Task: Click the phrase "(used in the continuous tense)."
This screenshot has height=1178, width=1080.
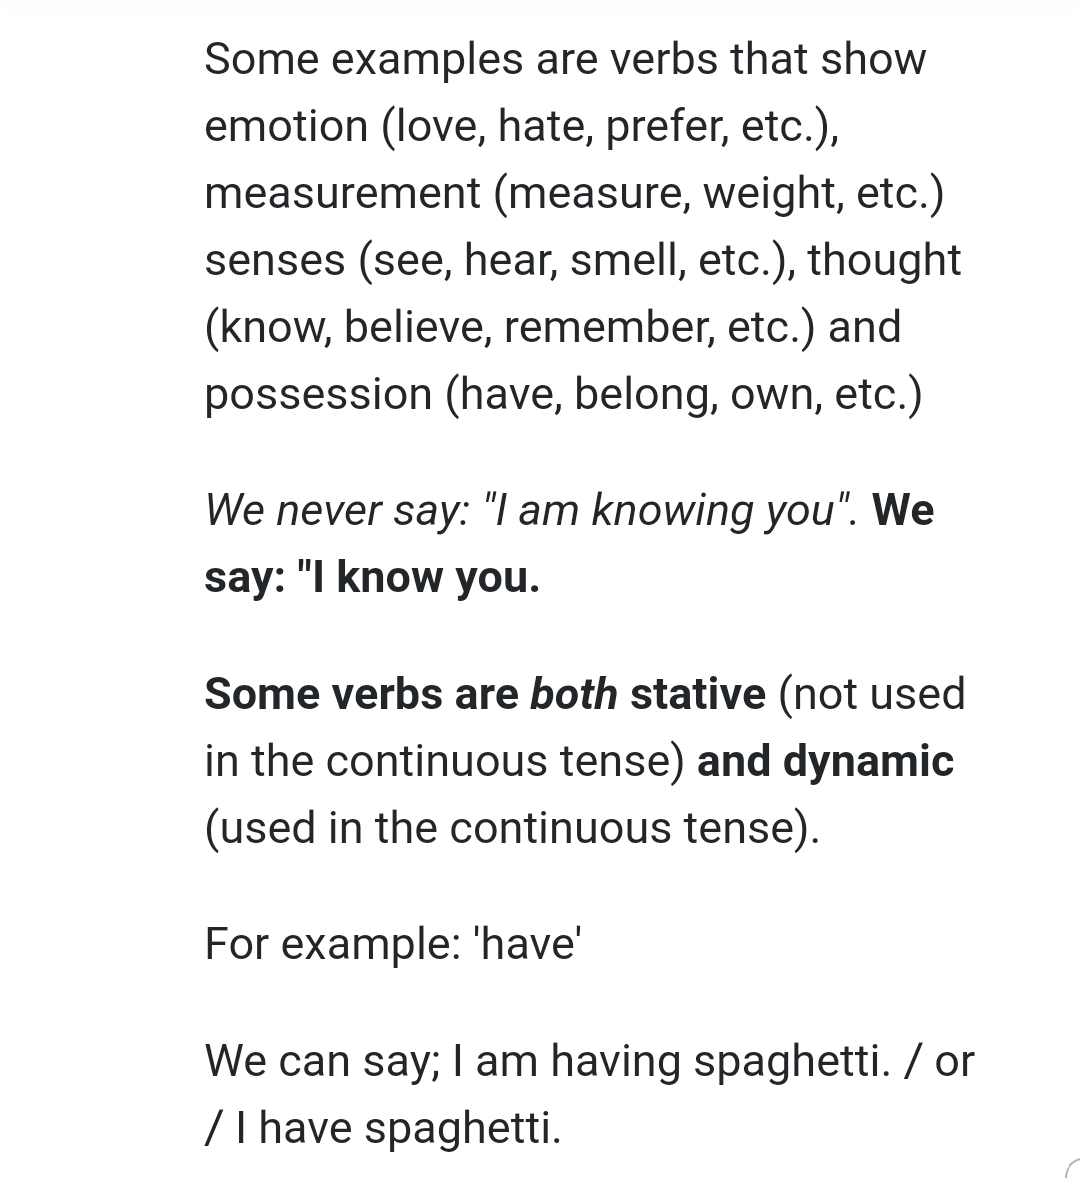Action: coord(511,828)
